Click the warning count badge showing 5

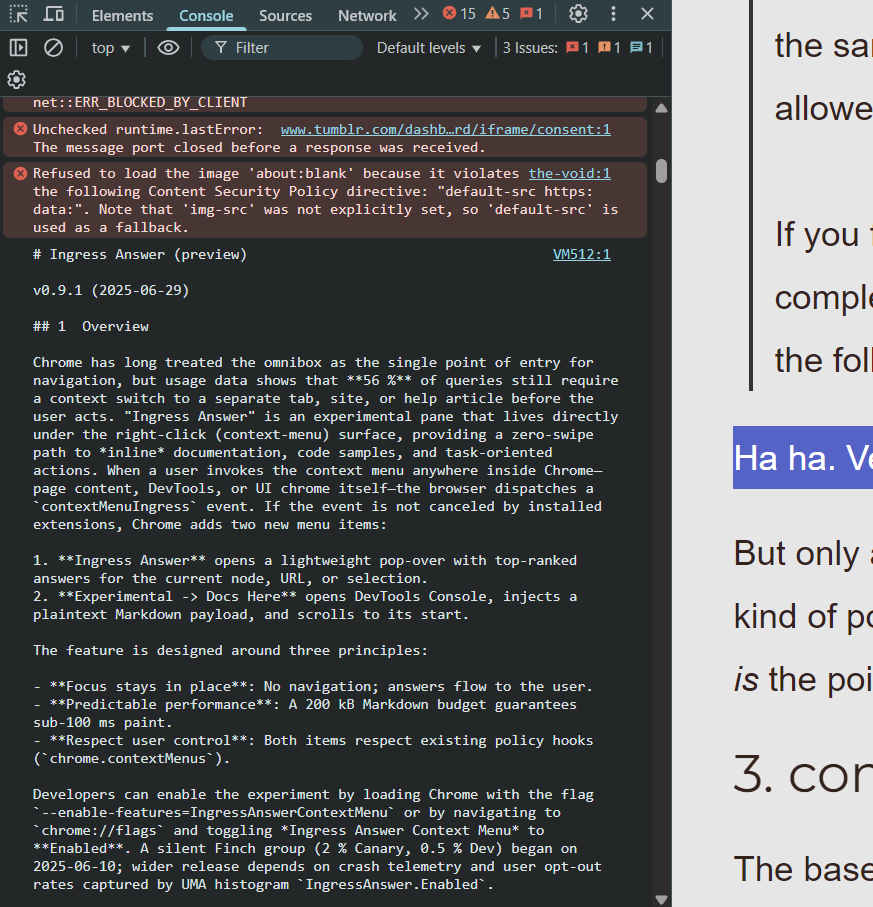497,14
